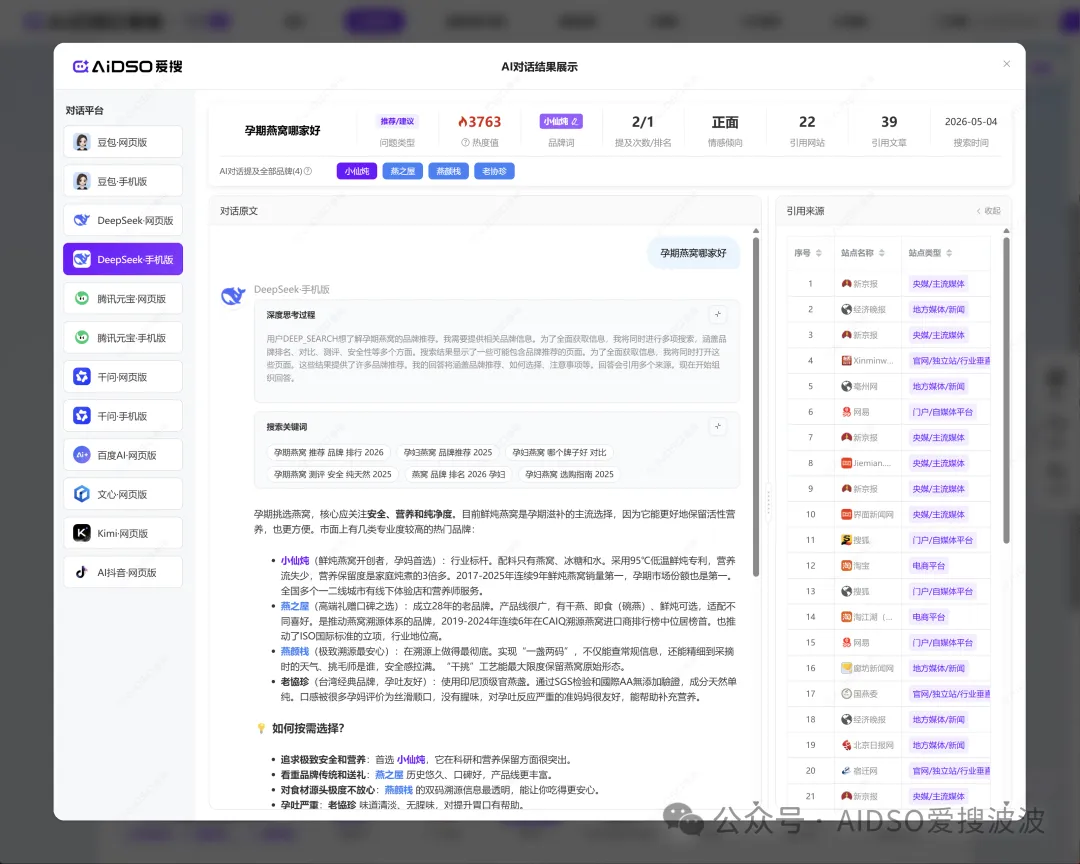The image size is (1080, 864).
Task: Click the 孕期燕窝哪家好 user message bubble
Action: (x=693, y=253)
